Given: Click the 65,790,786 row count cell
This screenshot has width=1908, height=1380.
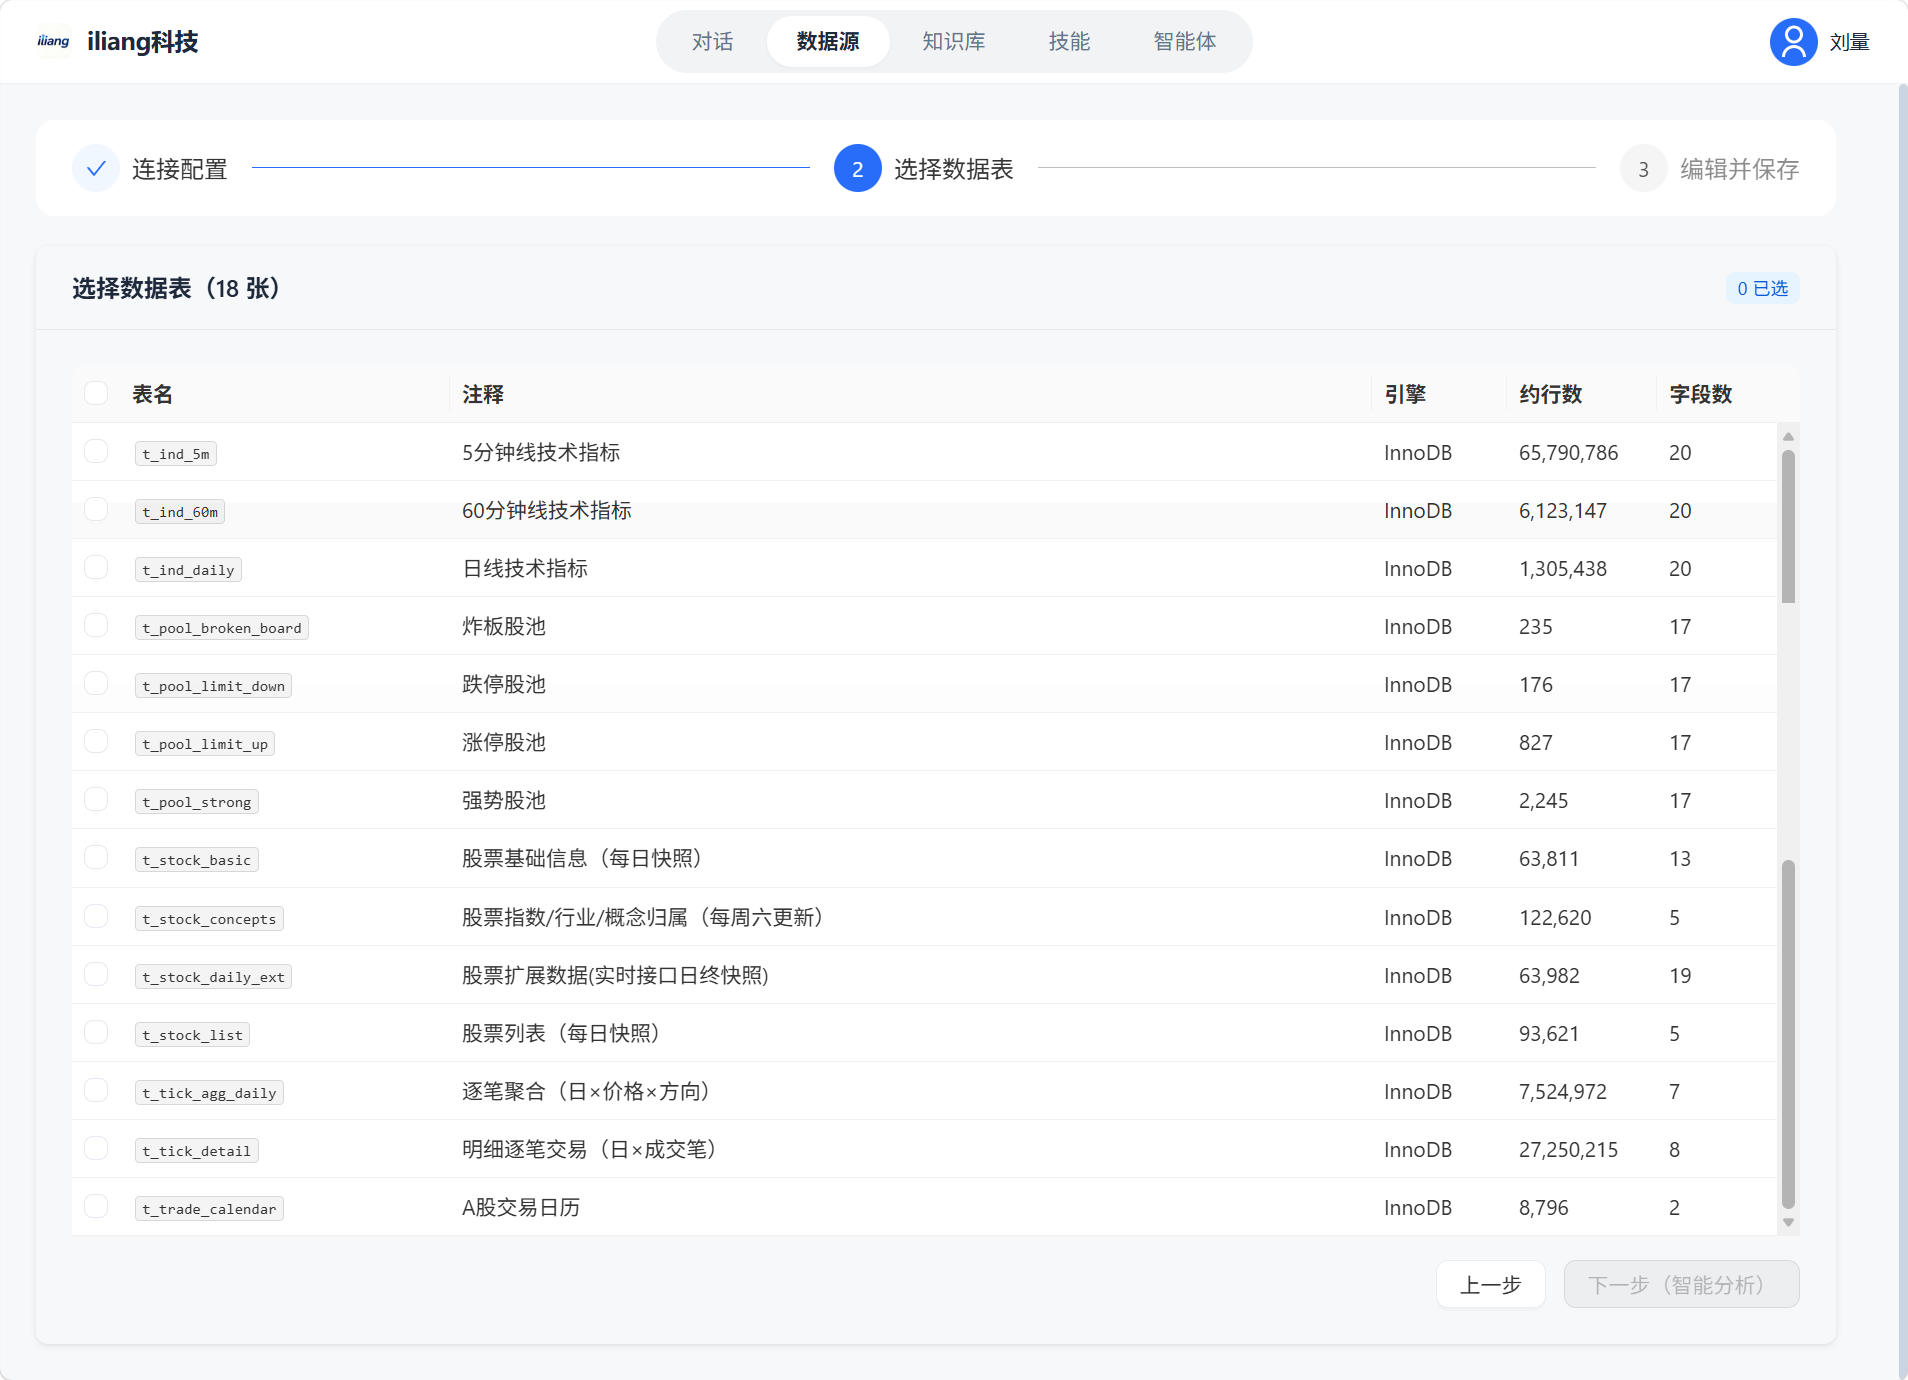Looking at the screenshot, I should [x=1568, y=452].
